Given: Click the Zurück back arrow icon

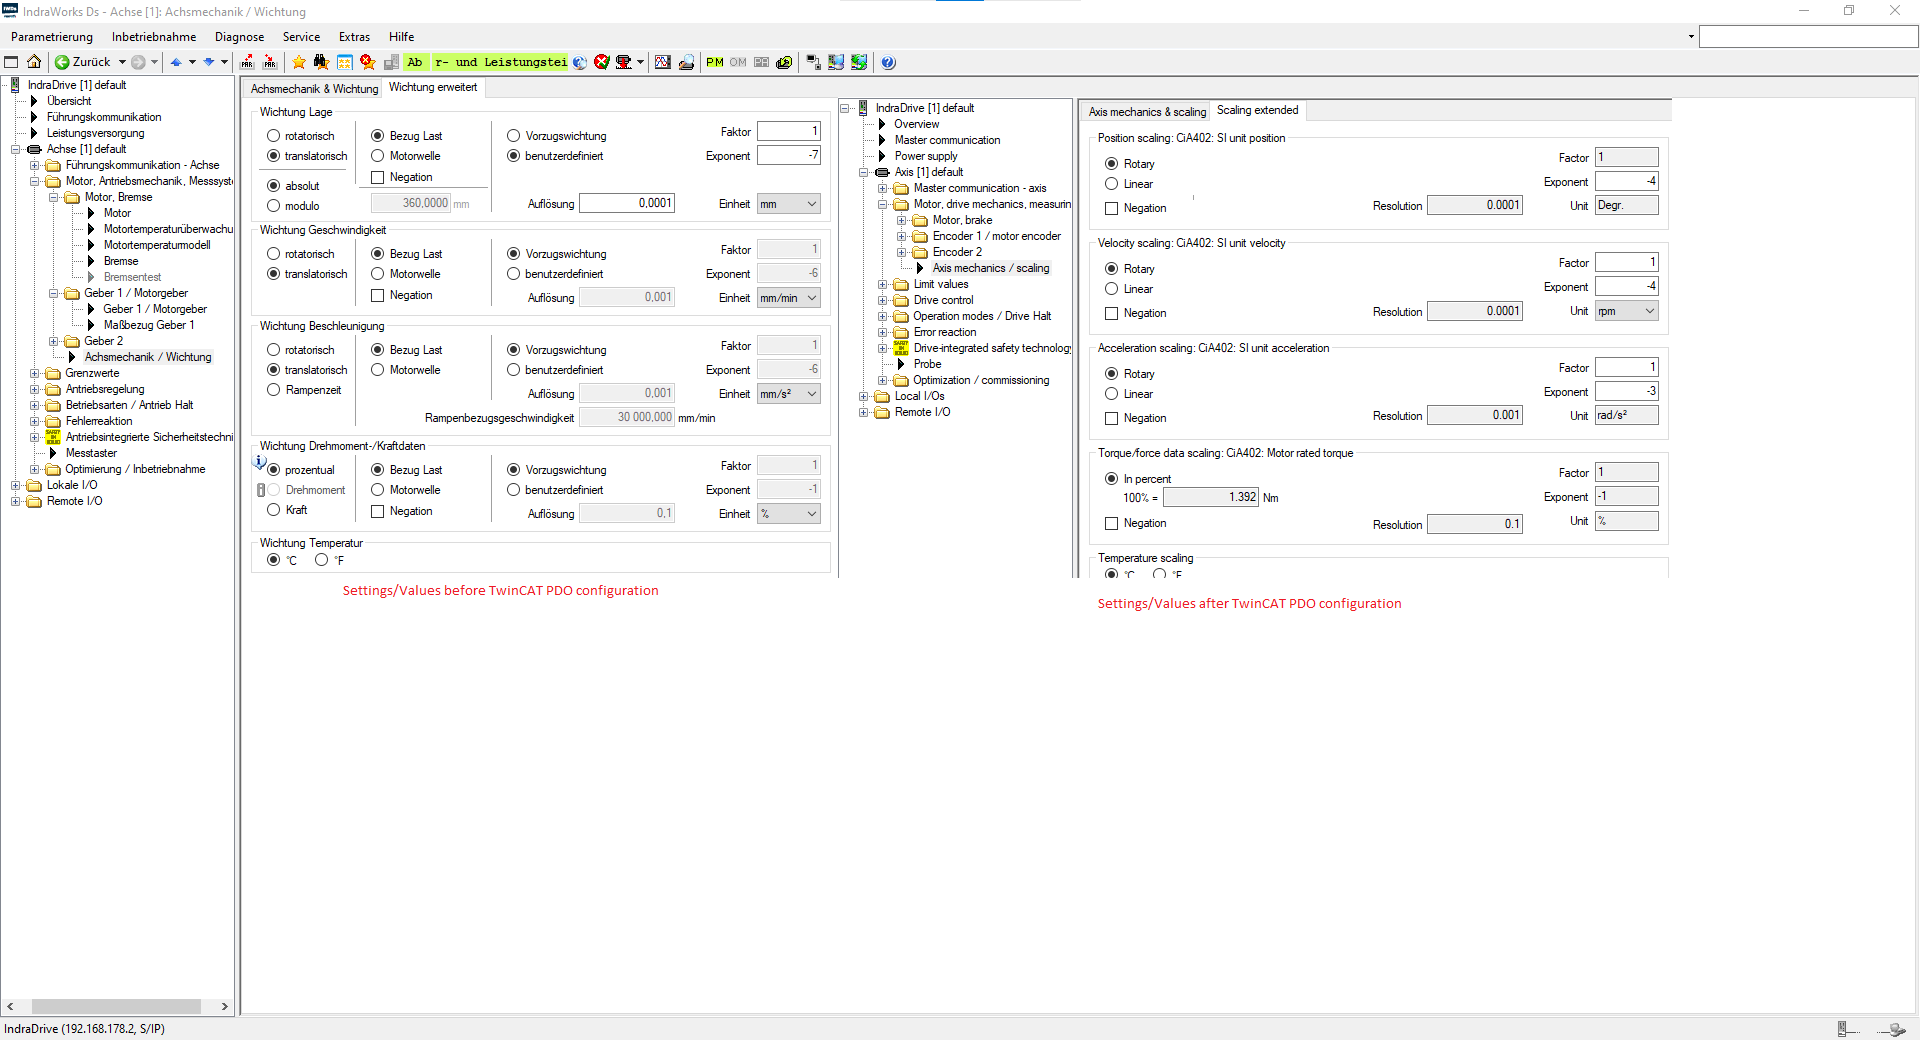Looking at the screenshot, I should (x=62, y=62).
